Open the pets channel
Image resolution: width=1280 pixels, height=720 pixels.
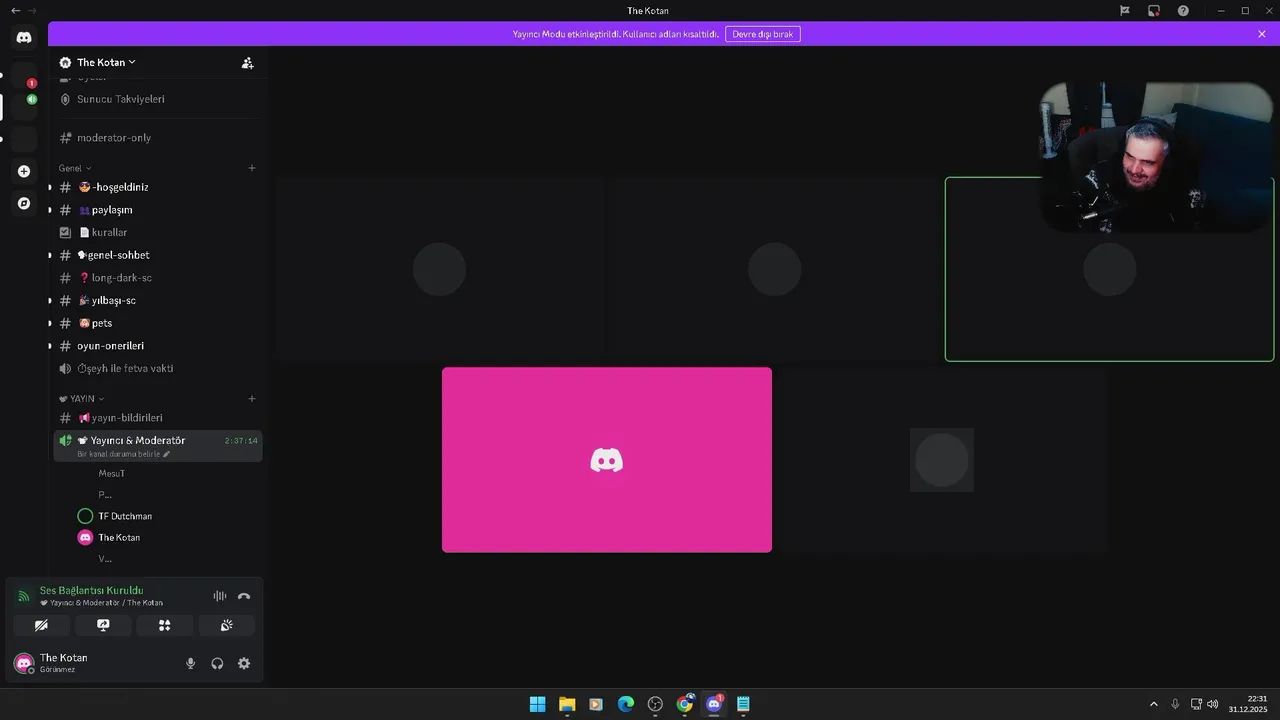(158, 323)
